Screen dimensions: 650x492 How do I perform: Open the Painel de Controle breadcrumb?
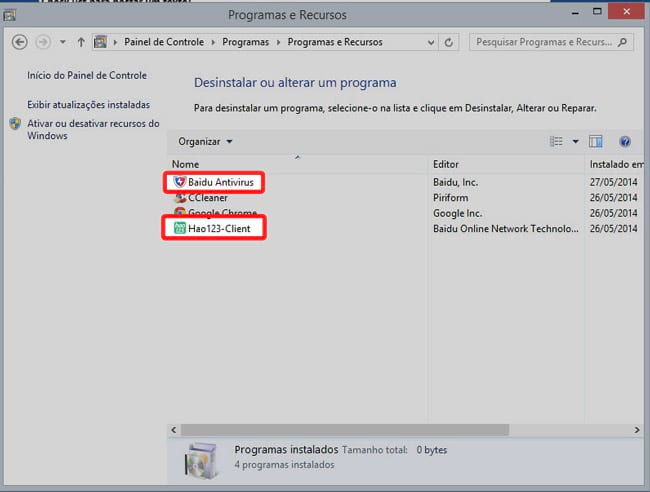(164, 42)
